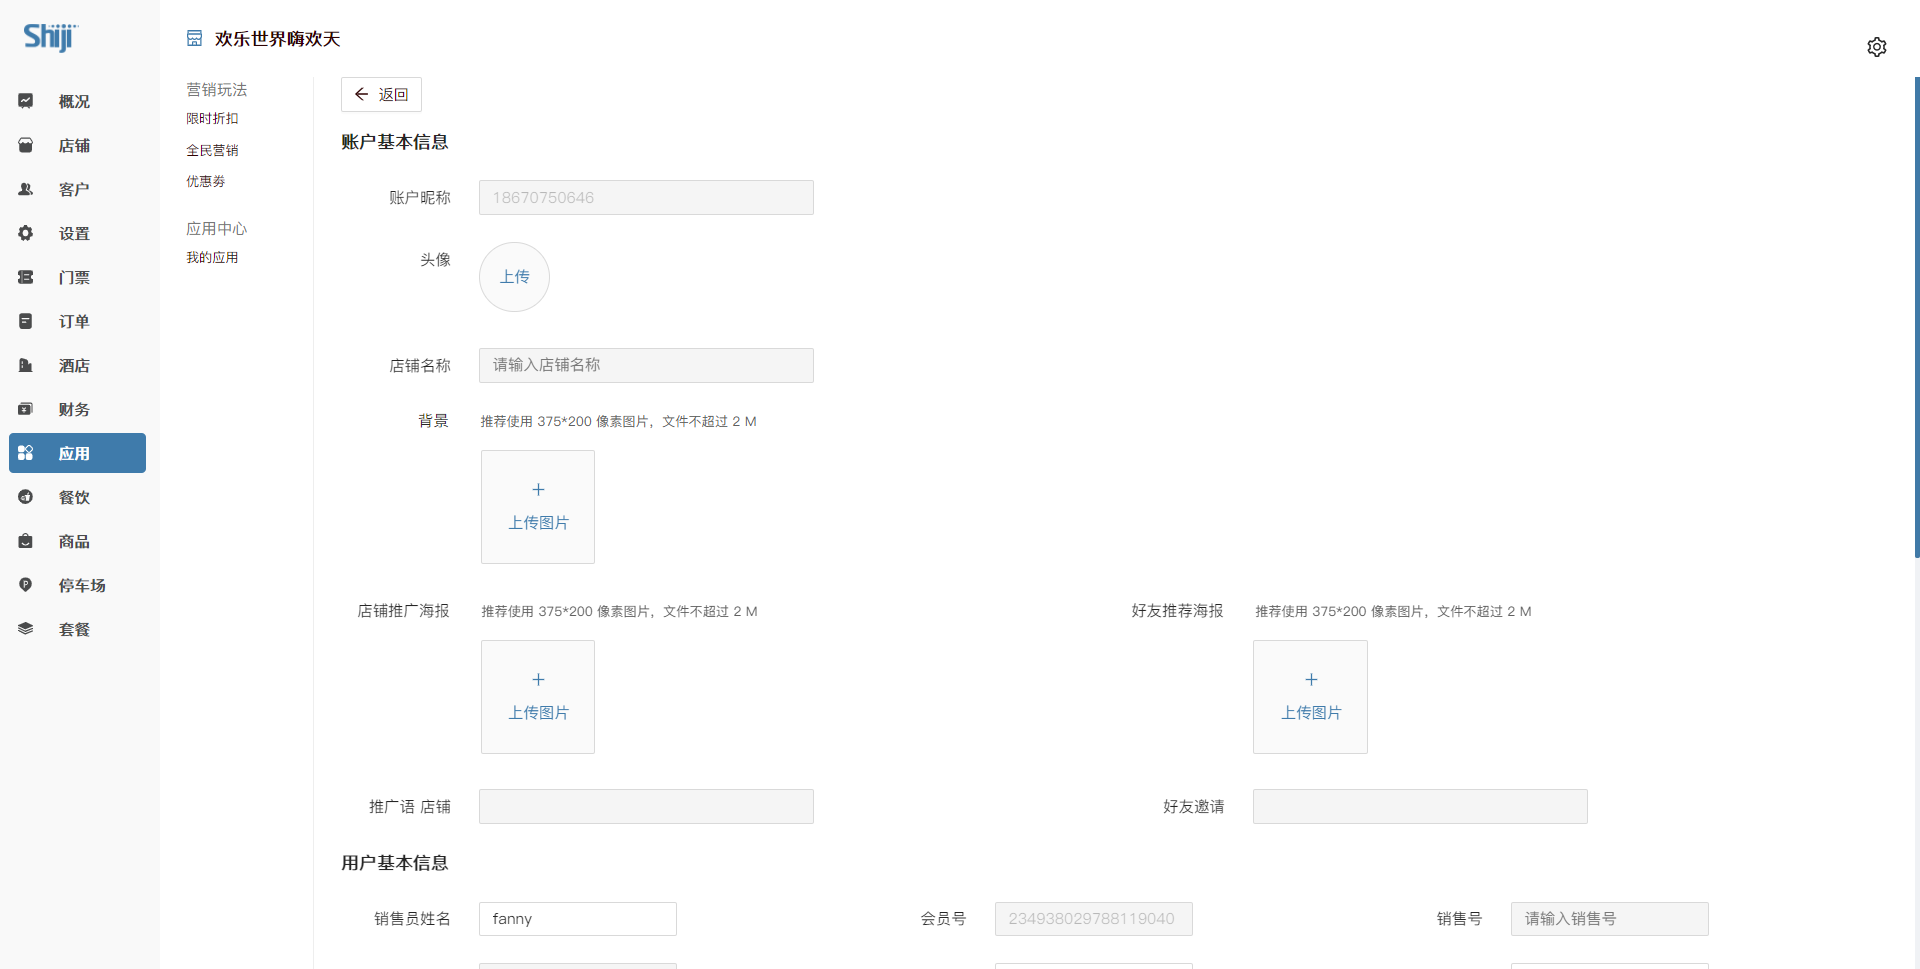Click the 财务 finance sidebar icon
The height and width of the screenshot is (969, 1920).
tap(26, 409)
